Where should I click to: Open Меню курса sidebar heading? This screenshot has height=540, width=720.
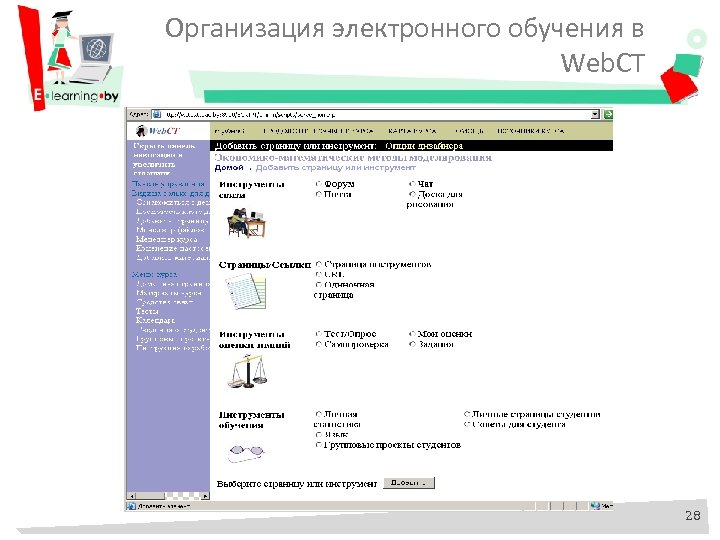(154, 275)
